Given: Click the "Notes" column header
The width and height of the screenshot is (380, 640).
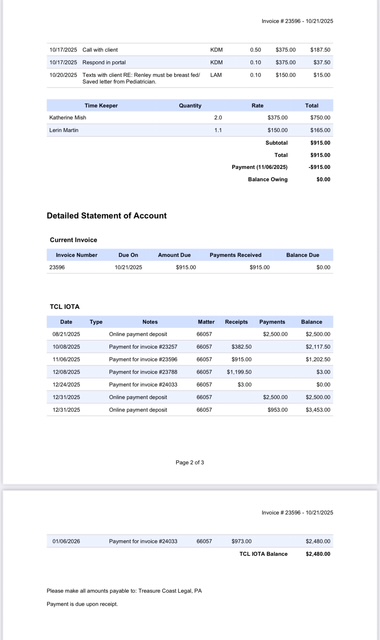Looking at the screenshot, I should coord(150,322).
